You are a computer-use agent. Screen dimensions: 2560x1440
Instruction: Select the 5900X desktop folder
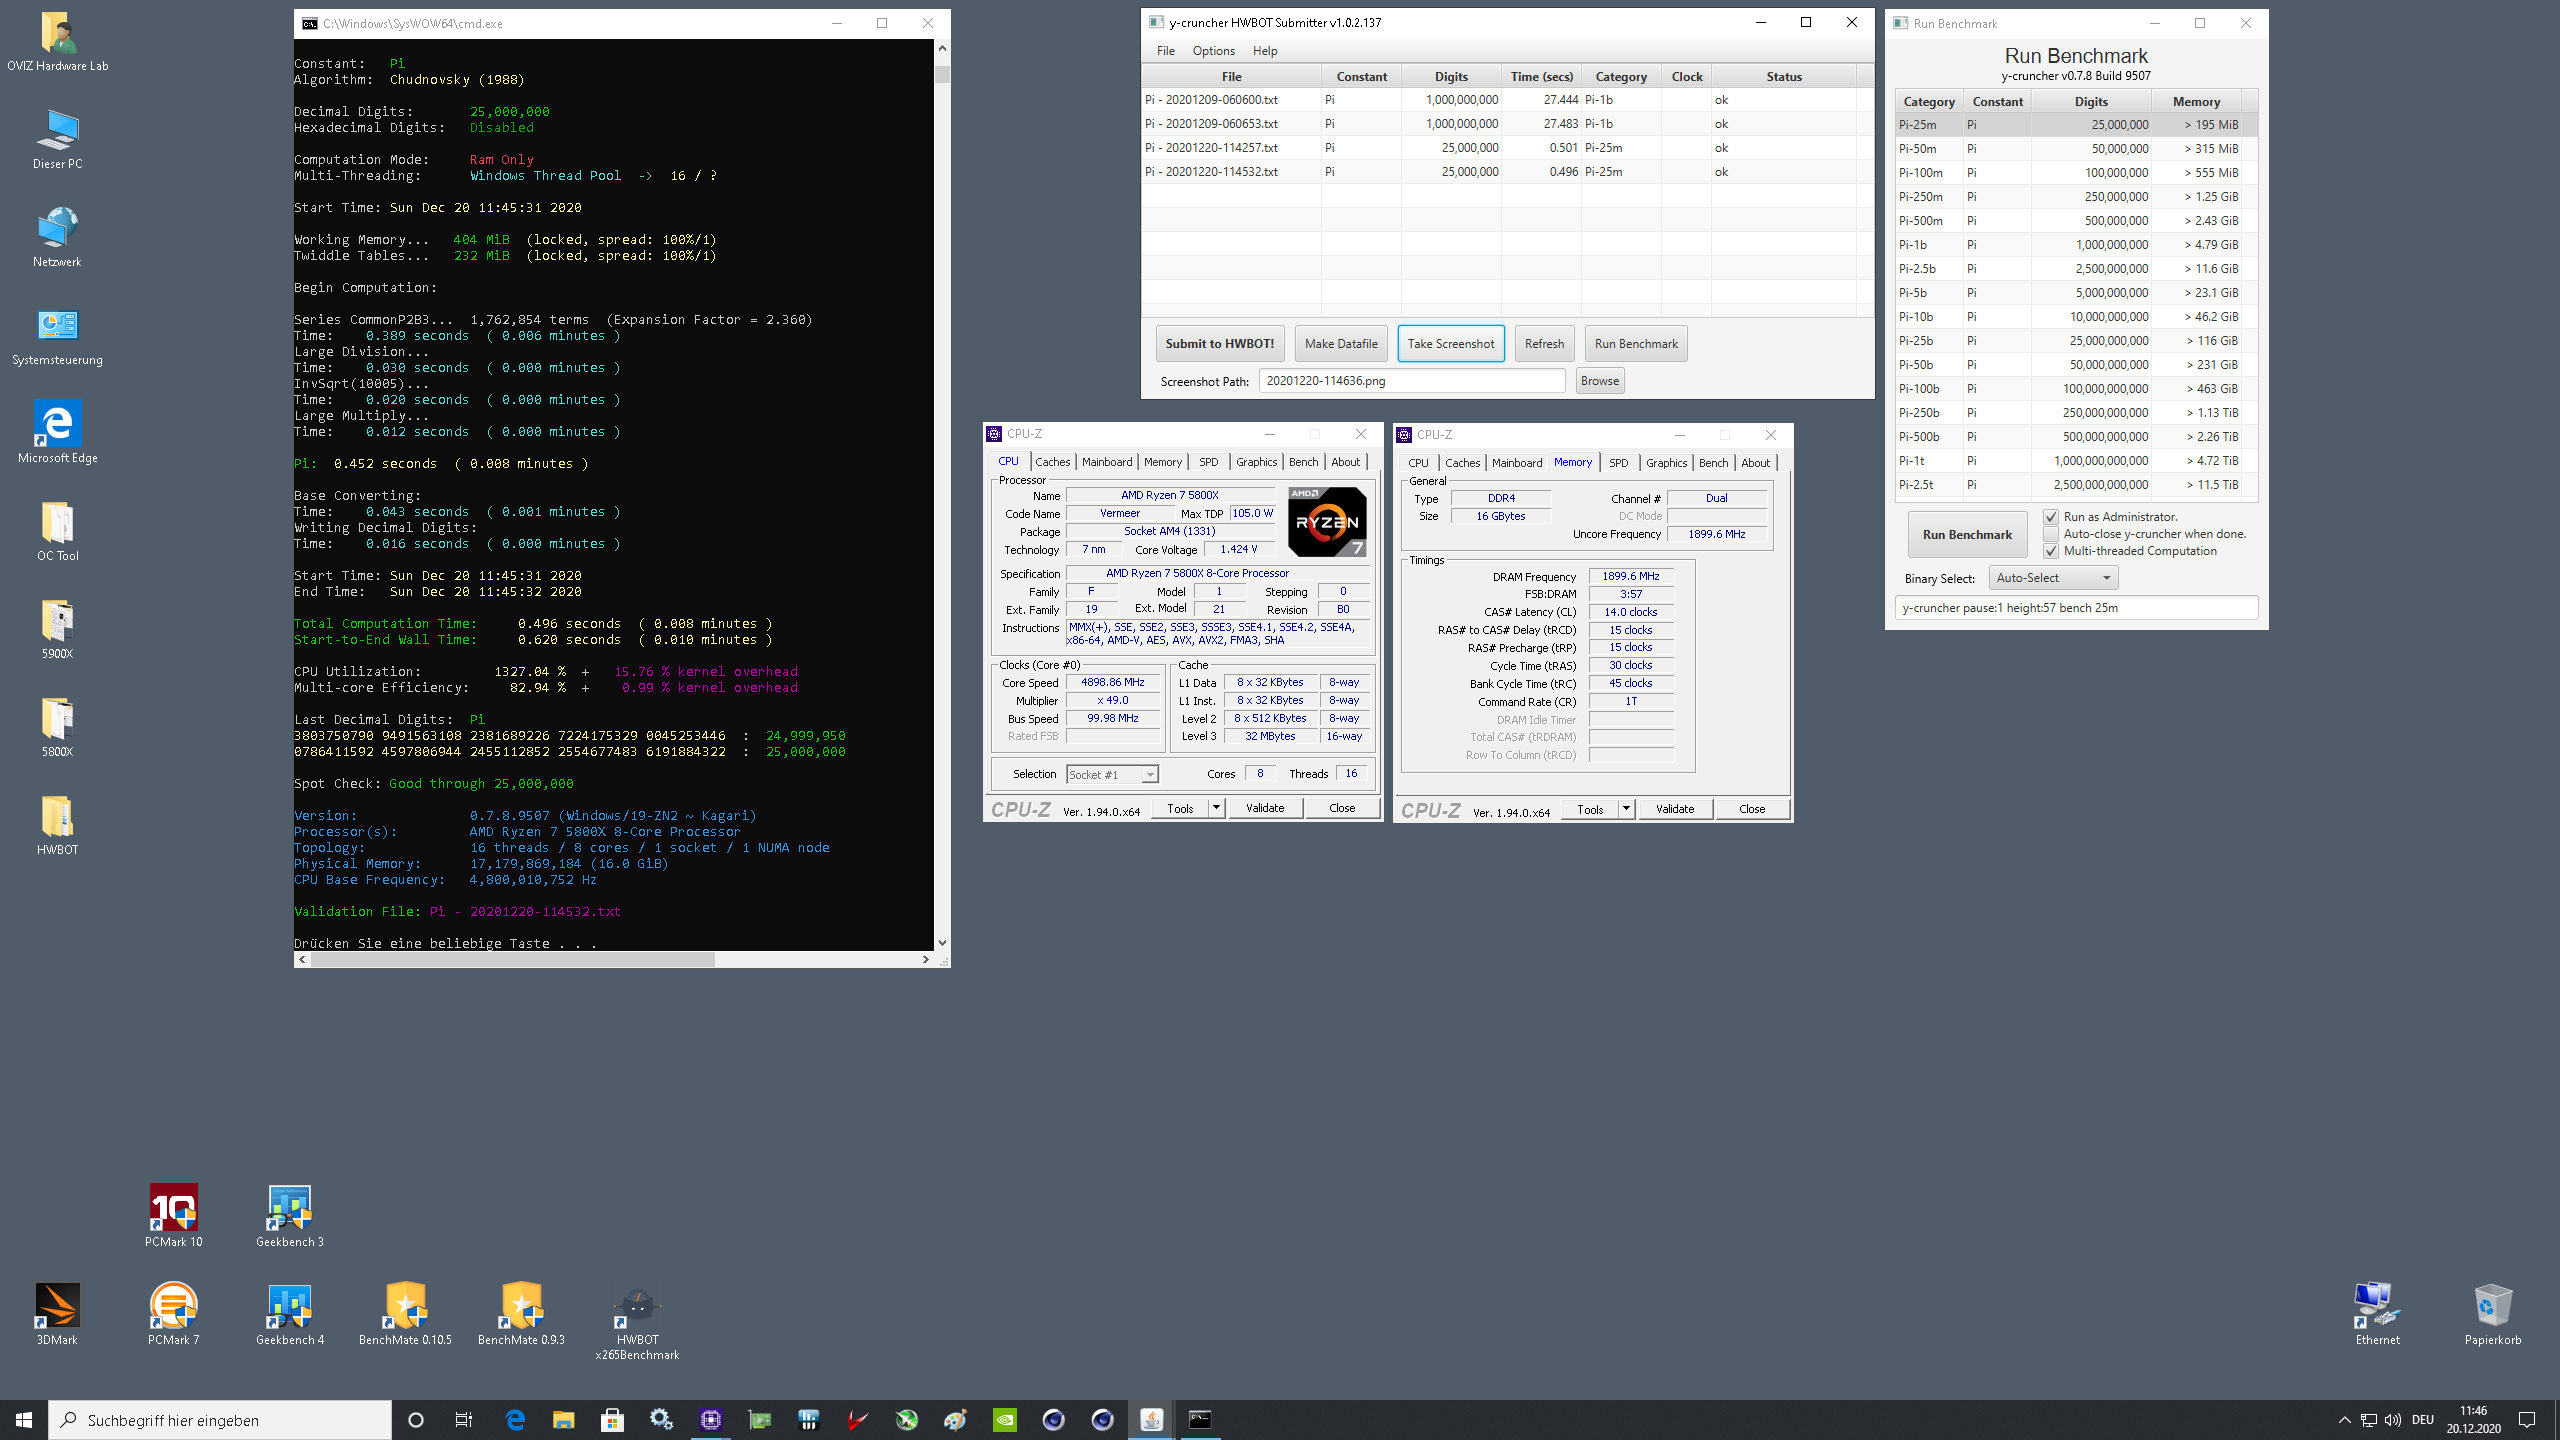[57, 630]
